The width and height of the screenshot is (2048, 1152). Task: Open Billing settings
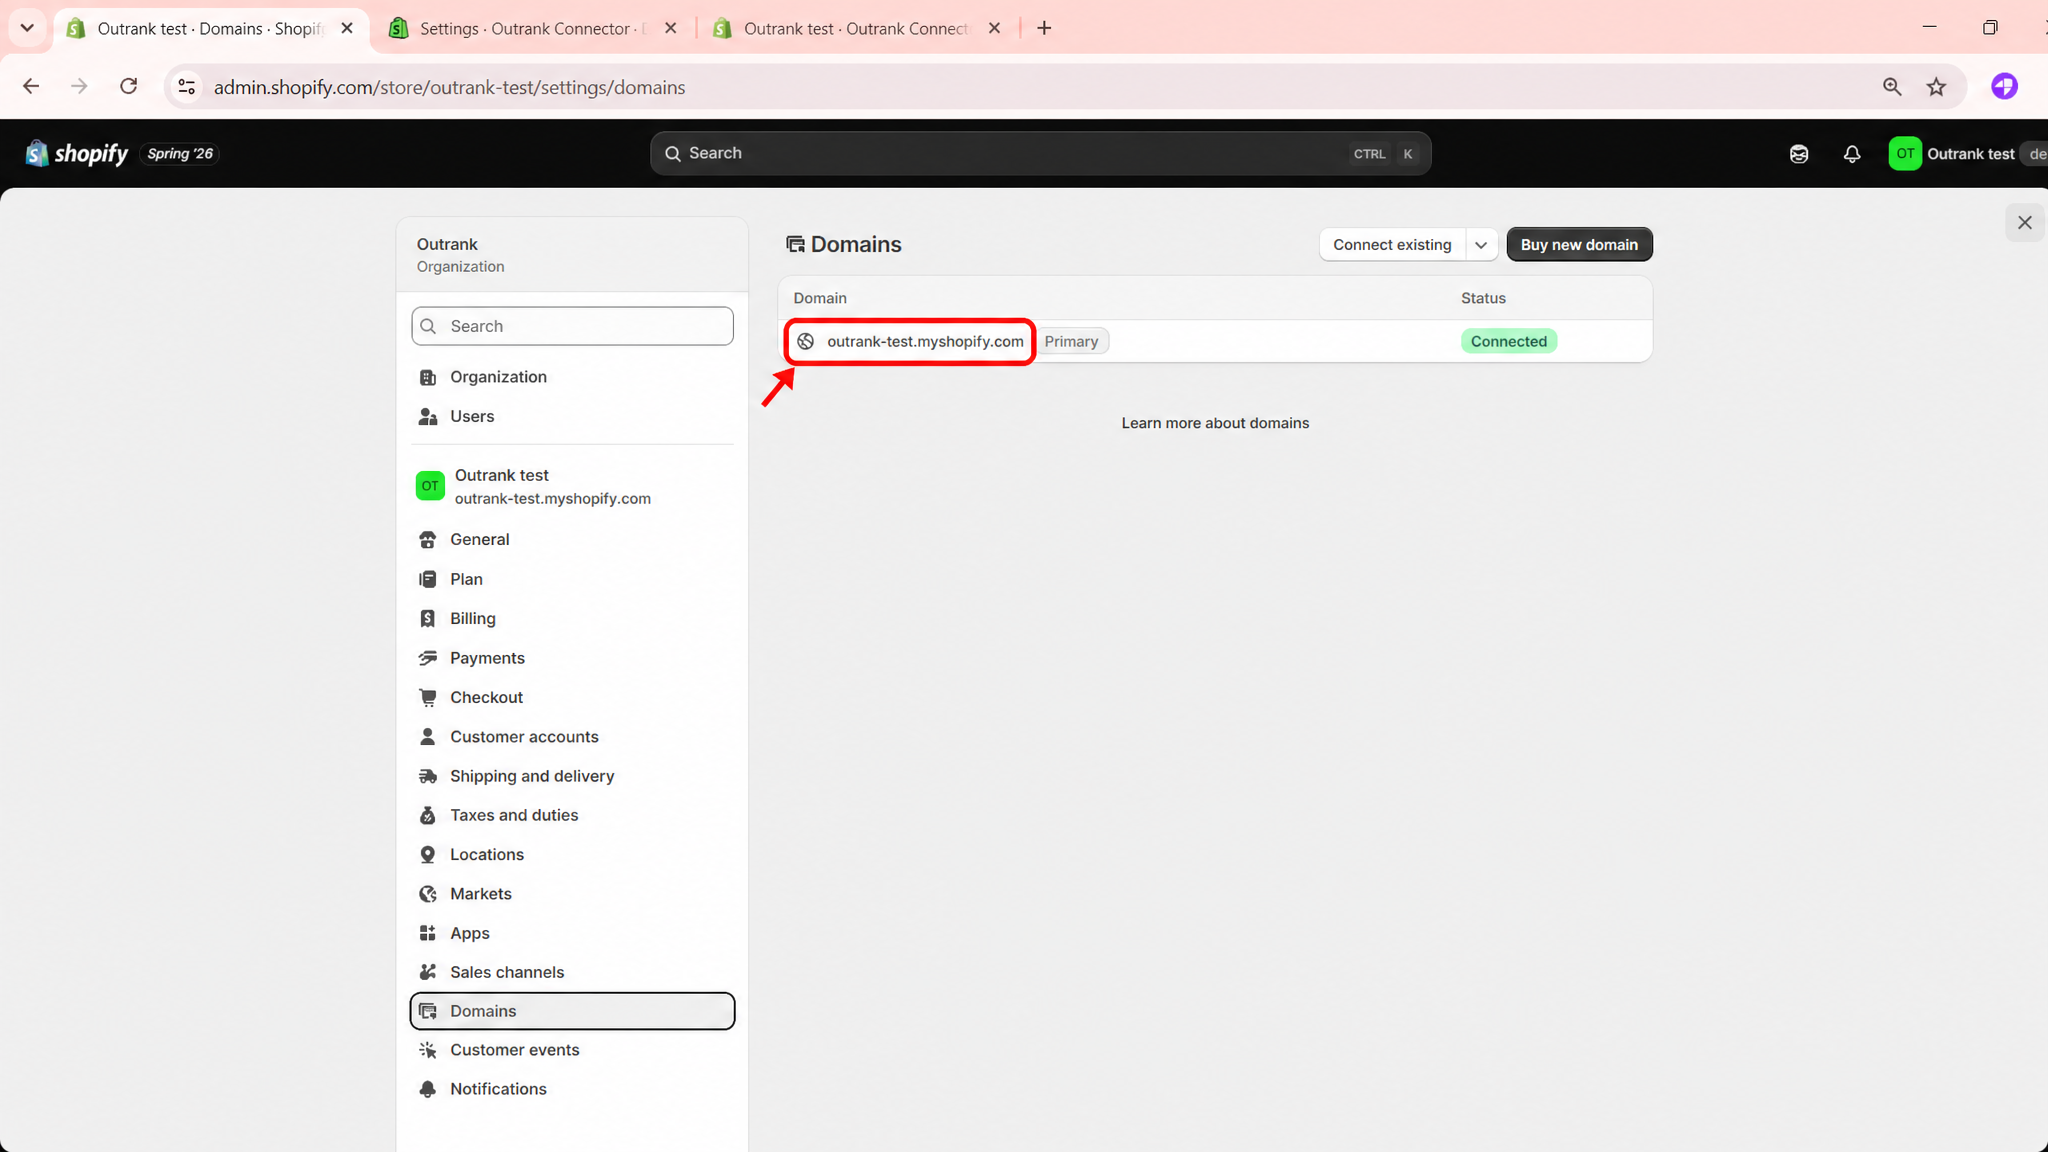(x=572, y=618)
